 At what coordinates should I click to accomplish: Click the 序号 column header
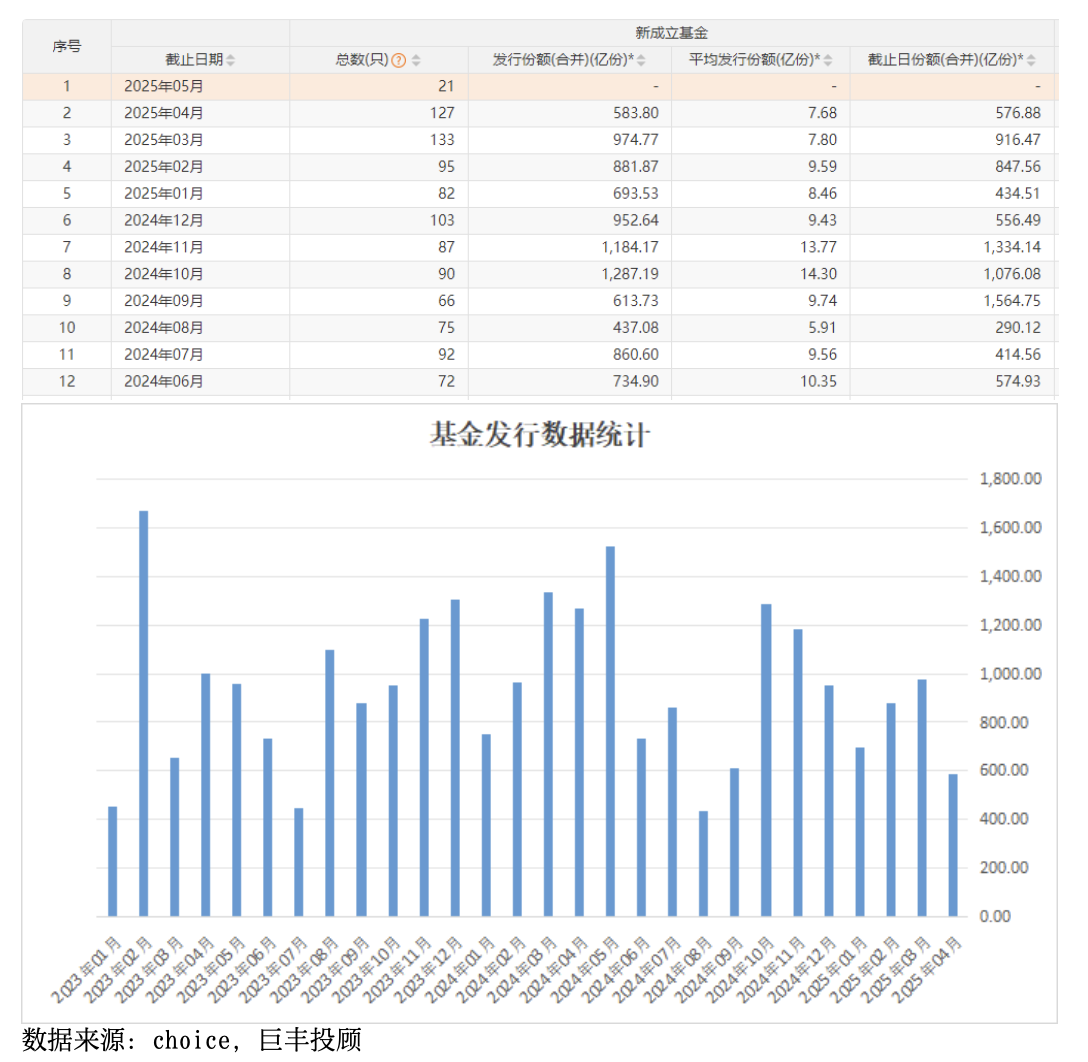click(x=67, y=46)
